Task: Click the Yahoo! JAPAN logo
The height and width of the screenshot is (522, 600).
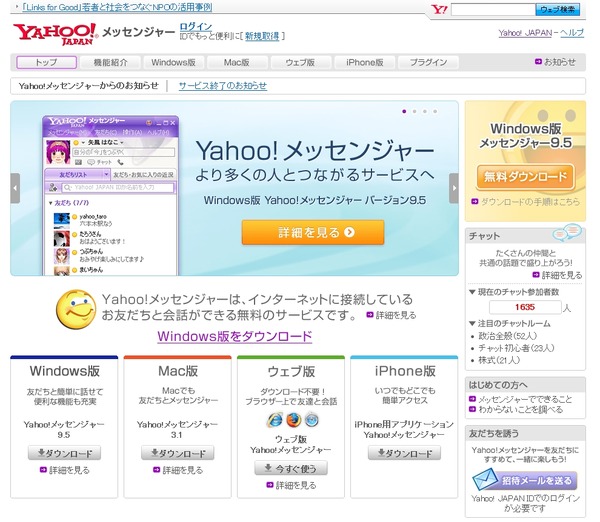Action: coord(54,33)
